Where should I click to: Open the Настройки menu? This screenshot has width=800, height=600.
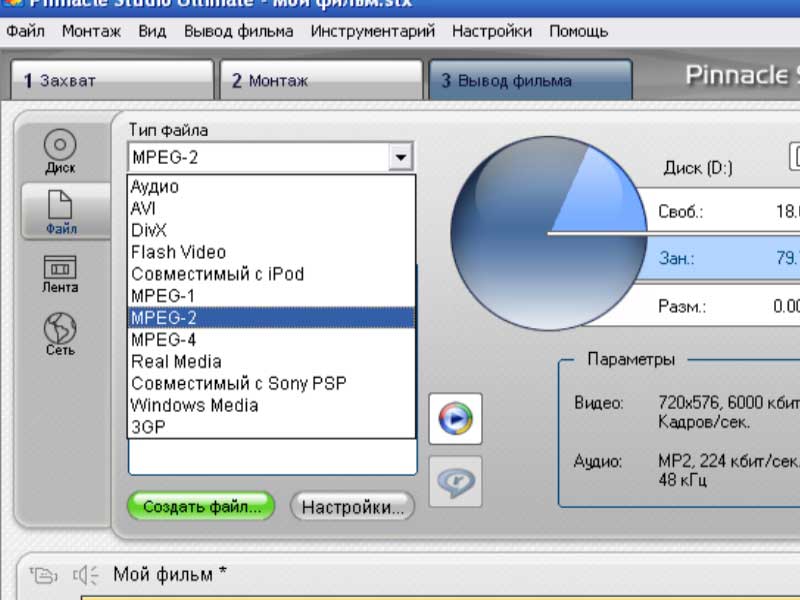(x=492, y=32)
